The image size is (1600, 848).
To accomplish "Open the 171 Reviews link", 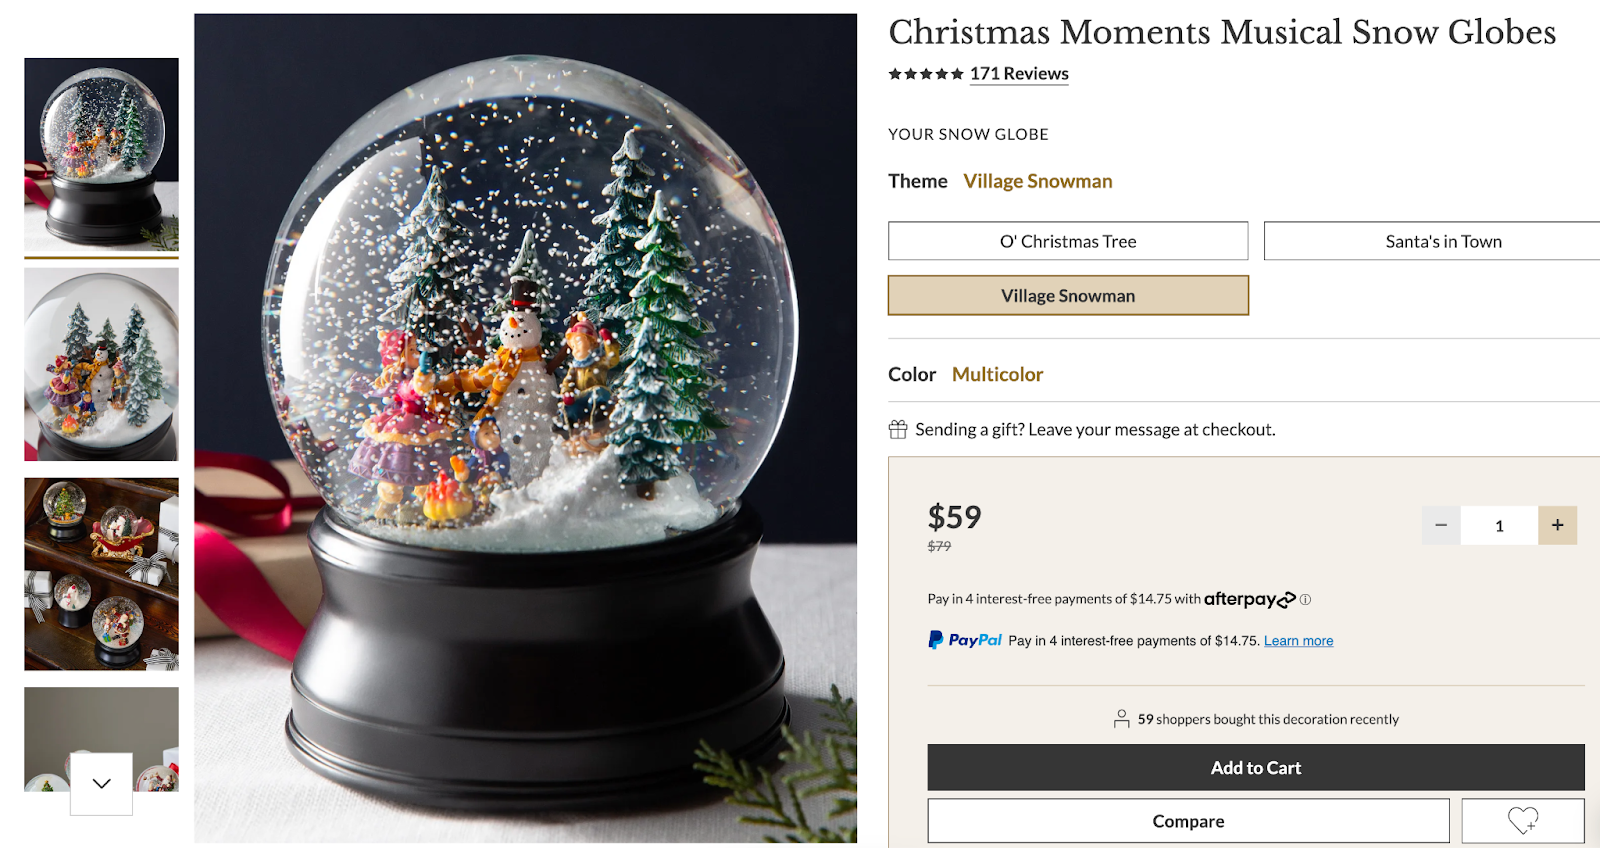I will 1018,72.
